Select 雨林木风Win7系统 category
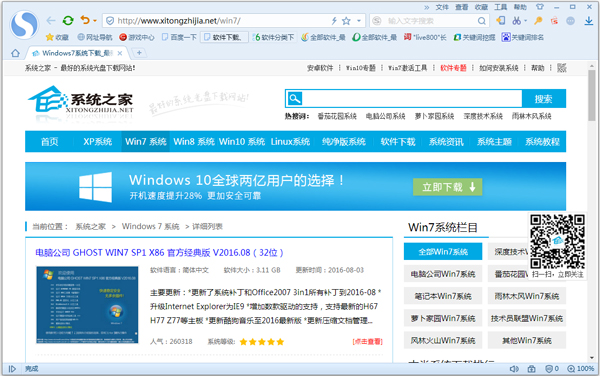 pyautogui.click(x=527, y=296)
